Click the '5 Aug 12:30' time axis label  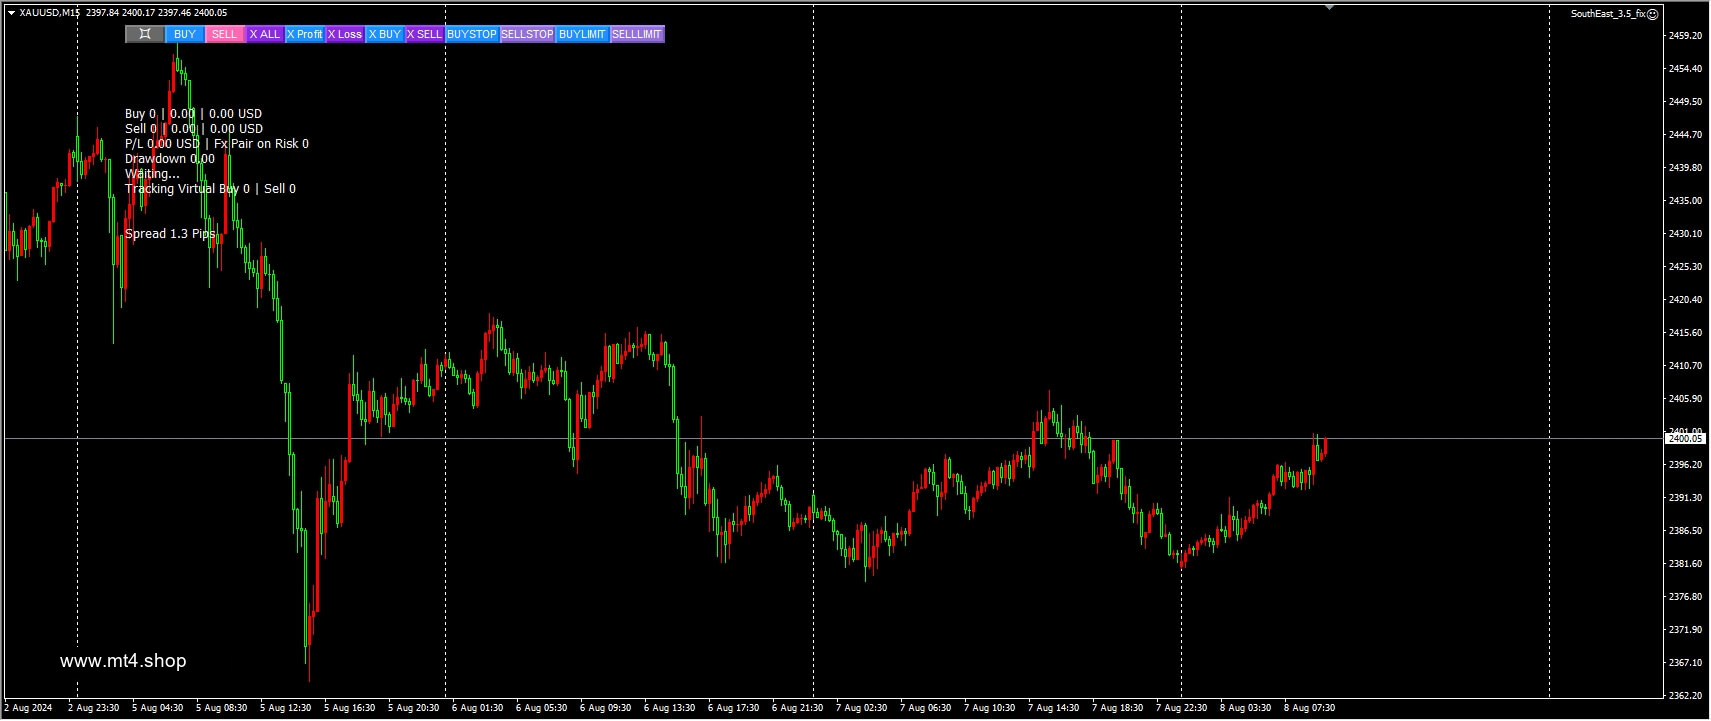click(x=286, y=708)
